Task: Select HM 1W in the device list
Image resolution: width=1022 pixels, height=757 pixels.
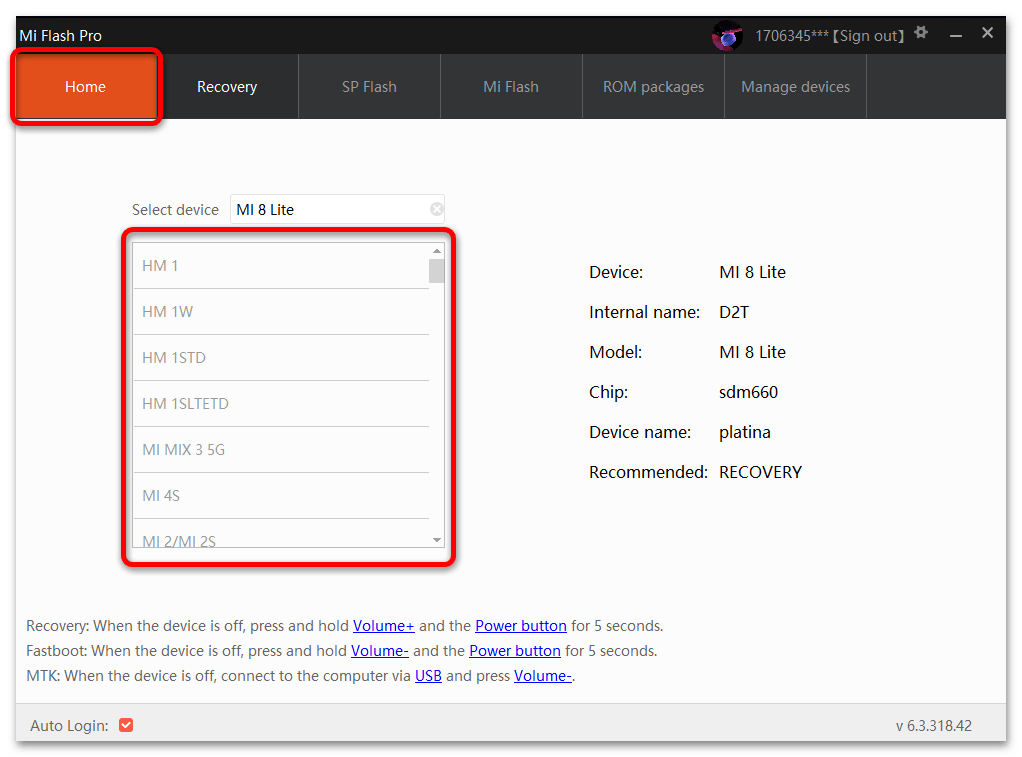Action: tap(281, 312)
